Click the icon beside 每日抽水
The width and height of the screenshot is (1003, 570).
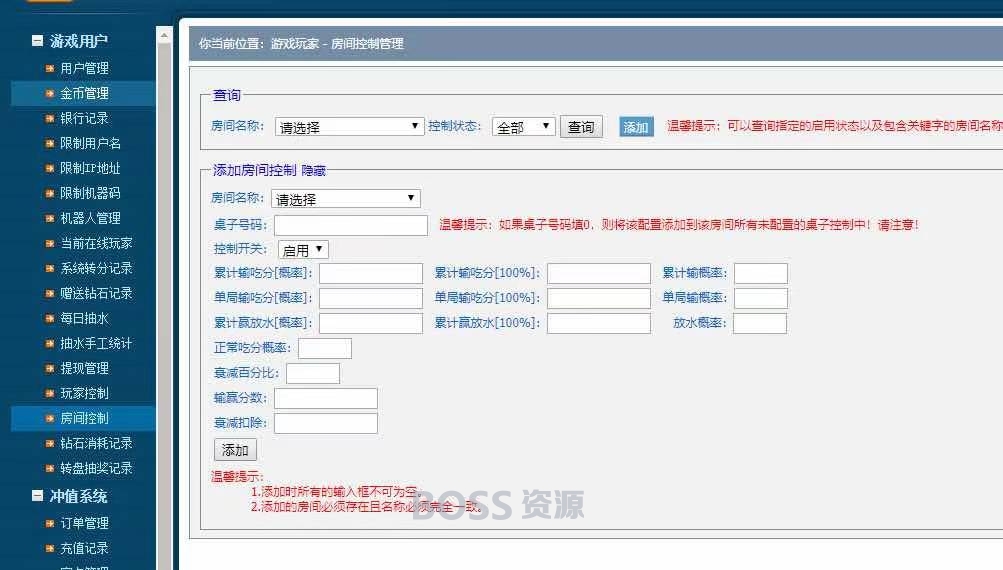pyautogui.click(x=50, y=318)
